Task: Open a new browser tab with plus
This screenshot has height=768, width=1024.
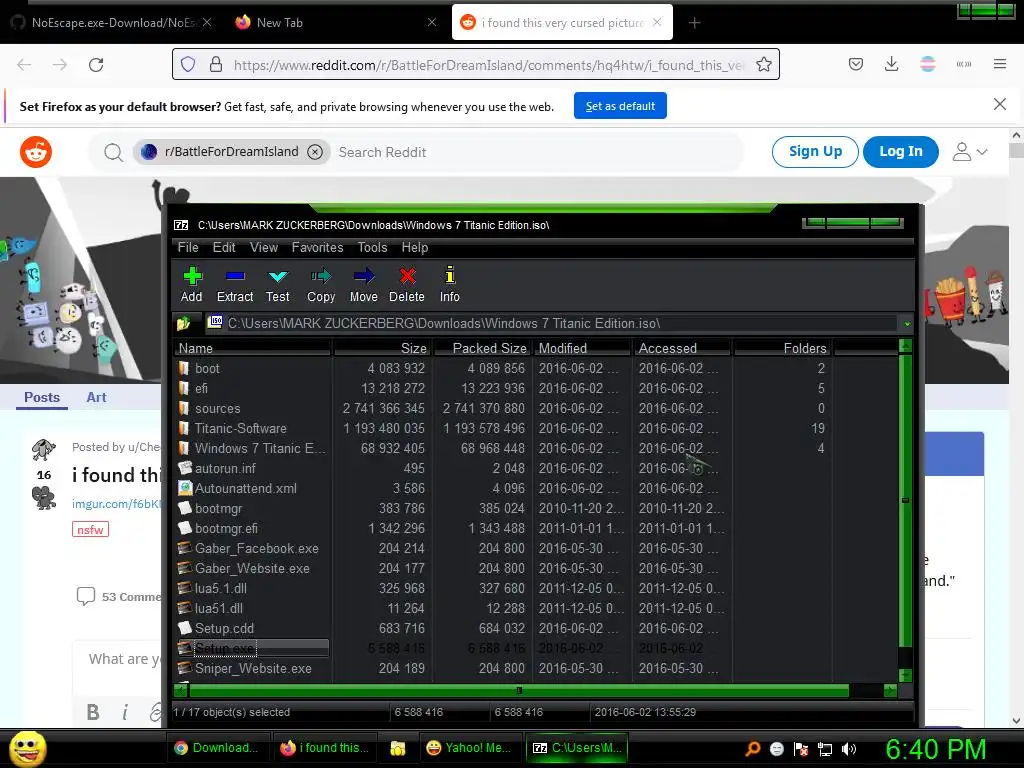Action: (x=694, y=23)
